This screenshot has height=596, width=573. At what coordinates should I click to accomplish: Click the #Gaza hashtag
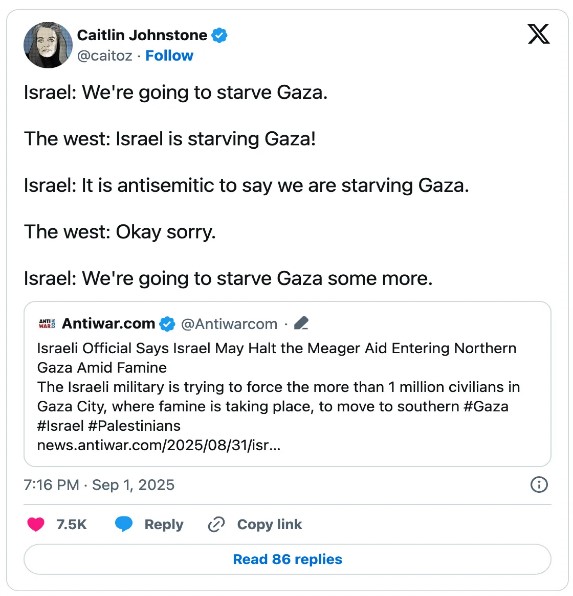point(486,406)
